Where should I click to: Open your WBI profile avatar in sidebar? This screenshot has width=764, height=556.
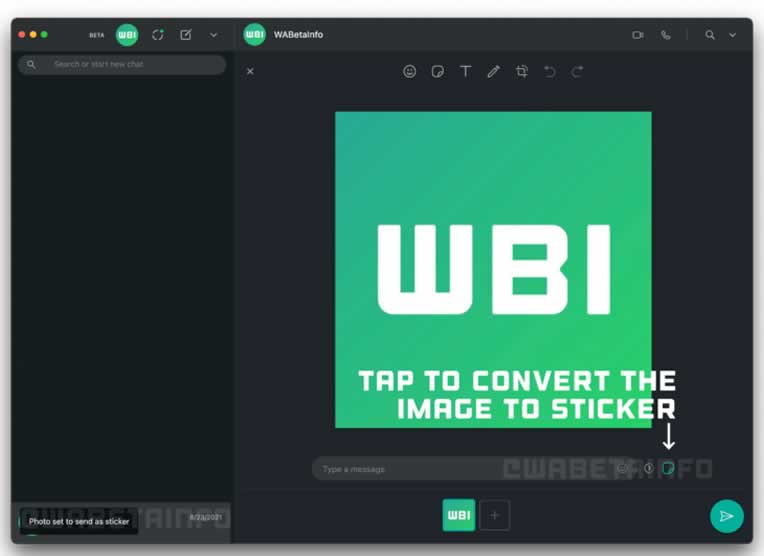coord(127,35)
